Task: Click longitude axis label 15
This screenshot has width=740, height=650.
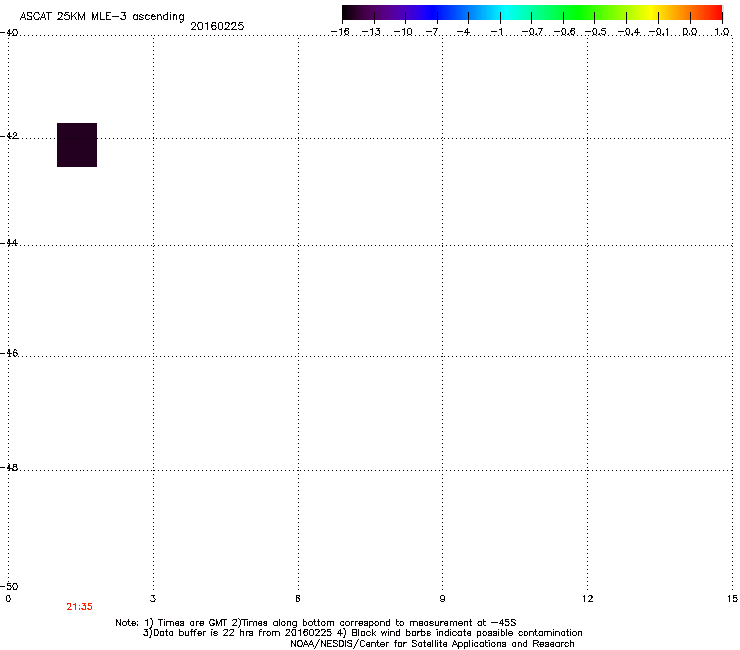Action: coord(732,599)
